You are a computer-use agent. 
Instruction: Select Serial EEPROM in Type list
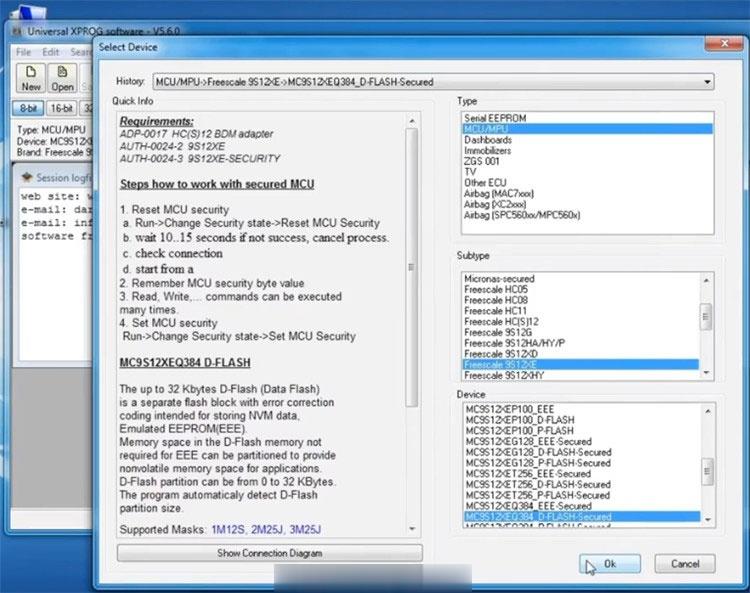click(x=587, y=118)
